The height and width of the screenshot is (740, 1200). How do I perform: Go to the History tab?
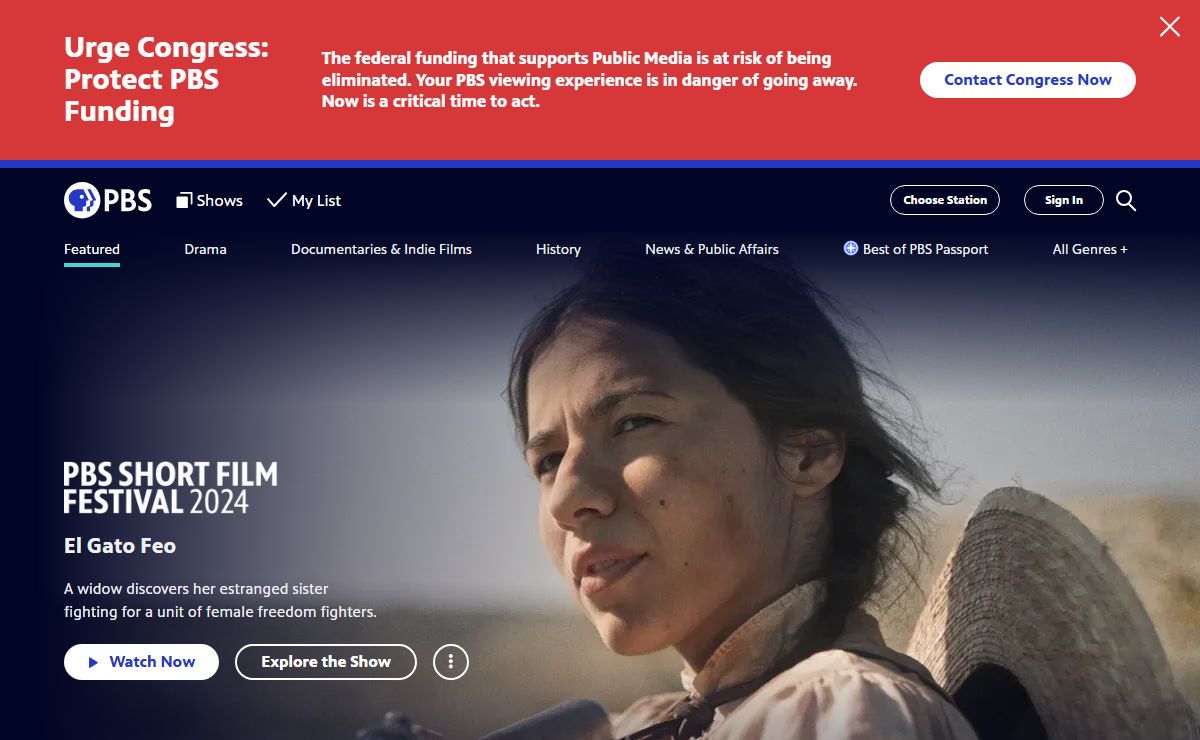[x=558, y=249]
